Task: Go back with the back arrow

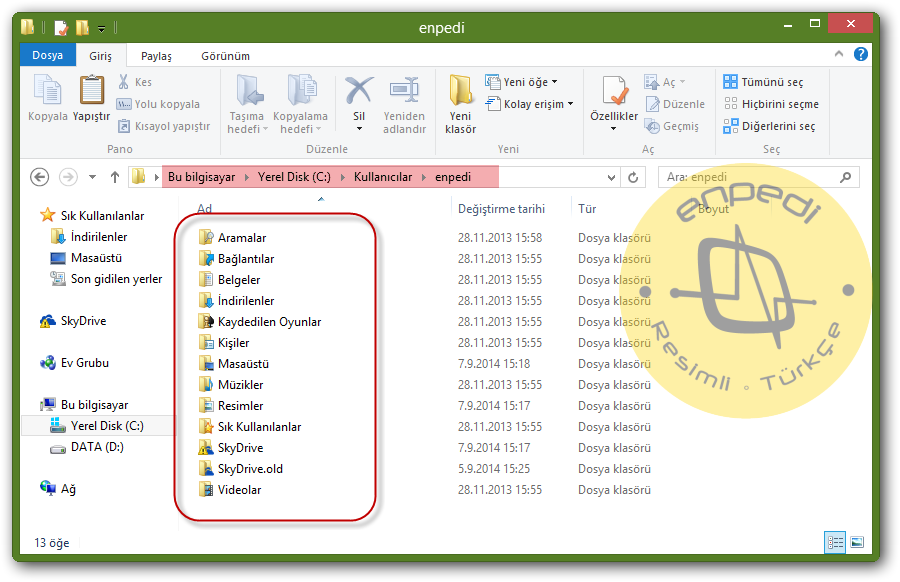Action: (x=40, y=177)
